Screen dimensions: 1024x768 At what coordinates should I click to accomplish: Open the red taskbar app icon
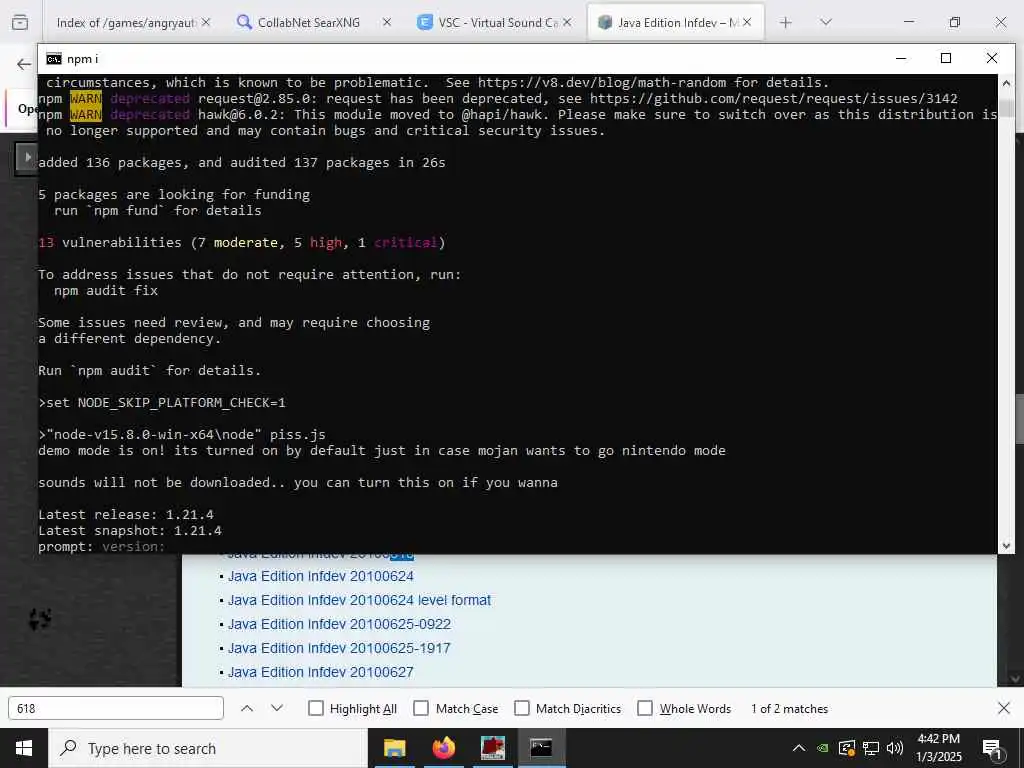(x=492, y=748)
